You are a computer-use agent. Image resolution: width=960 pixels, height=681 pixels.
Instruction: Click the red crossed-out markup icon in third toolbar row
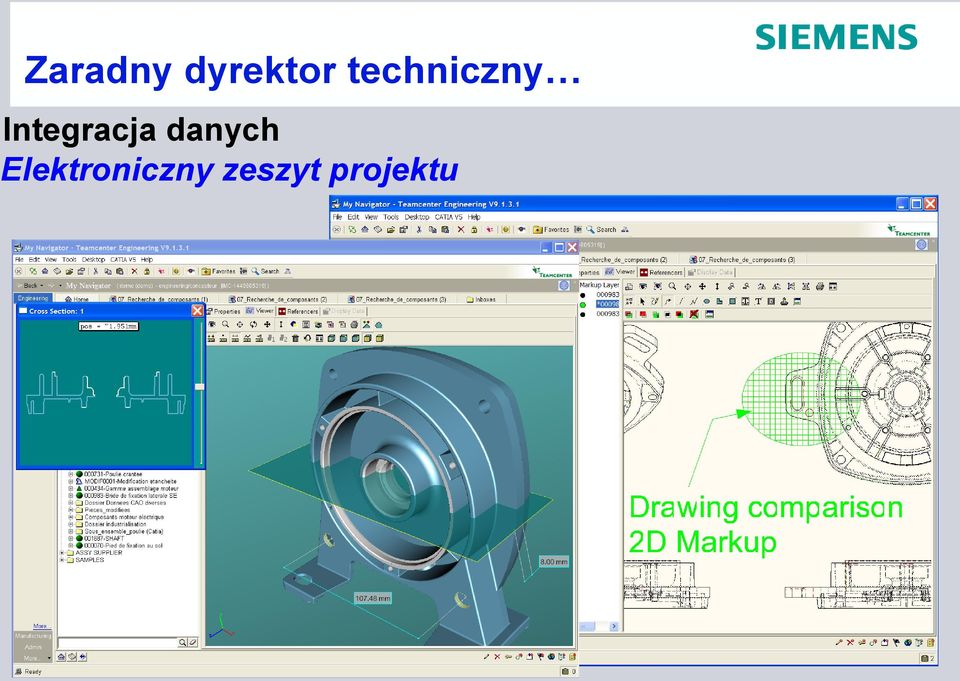[694, 314]
